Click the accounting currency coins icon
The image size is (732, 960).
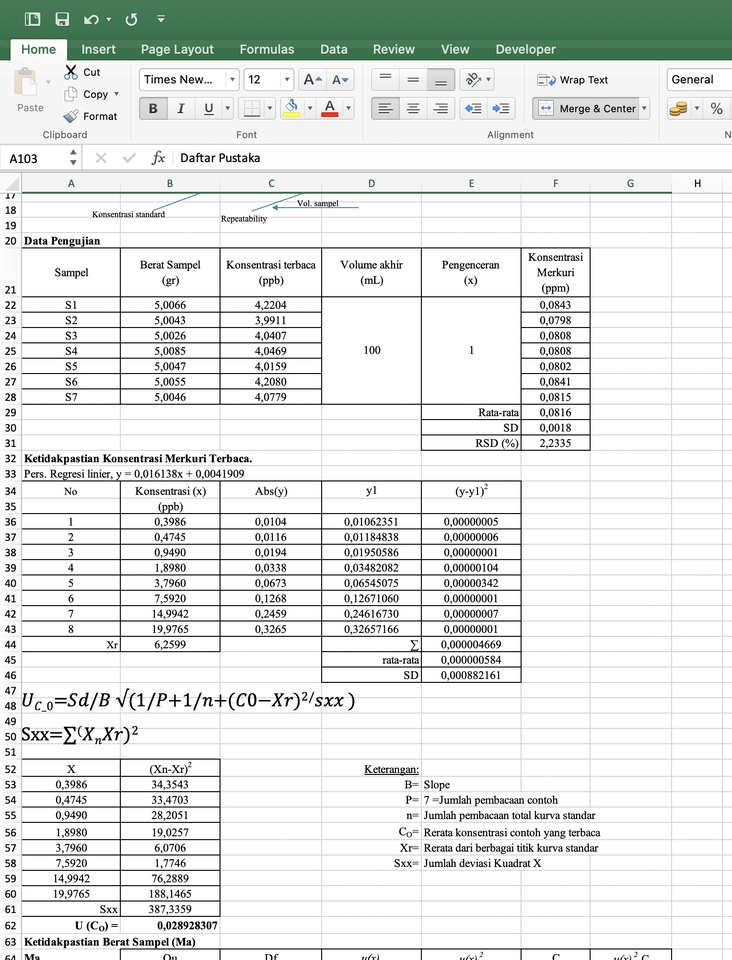678,108
